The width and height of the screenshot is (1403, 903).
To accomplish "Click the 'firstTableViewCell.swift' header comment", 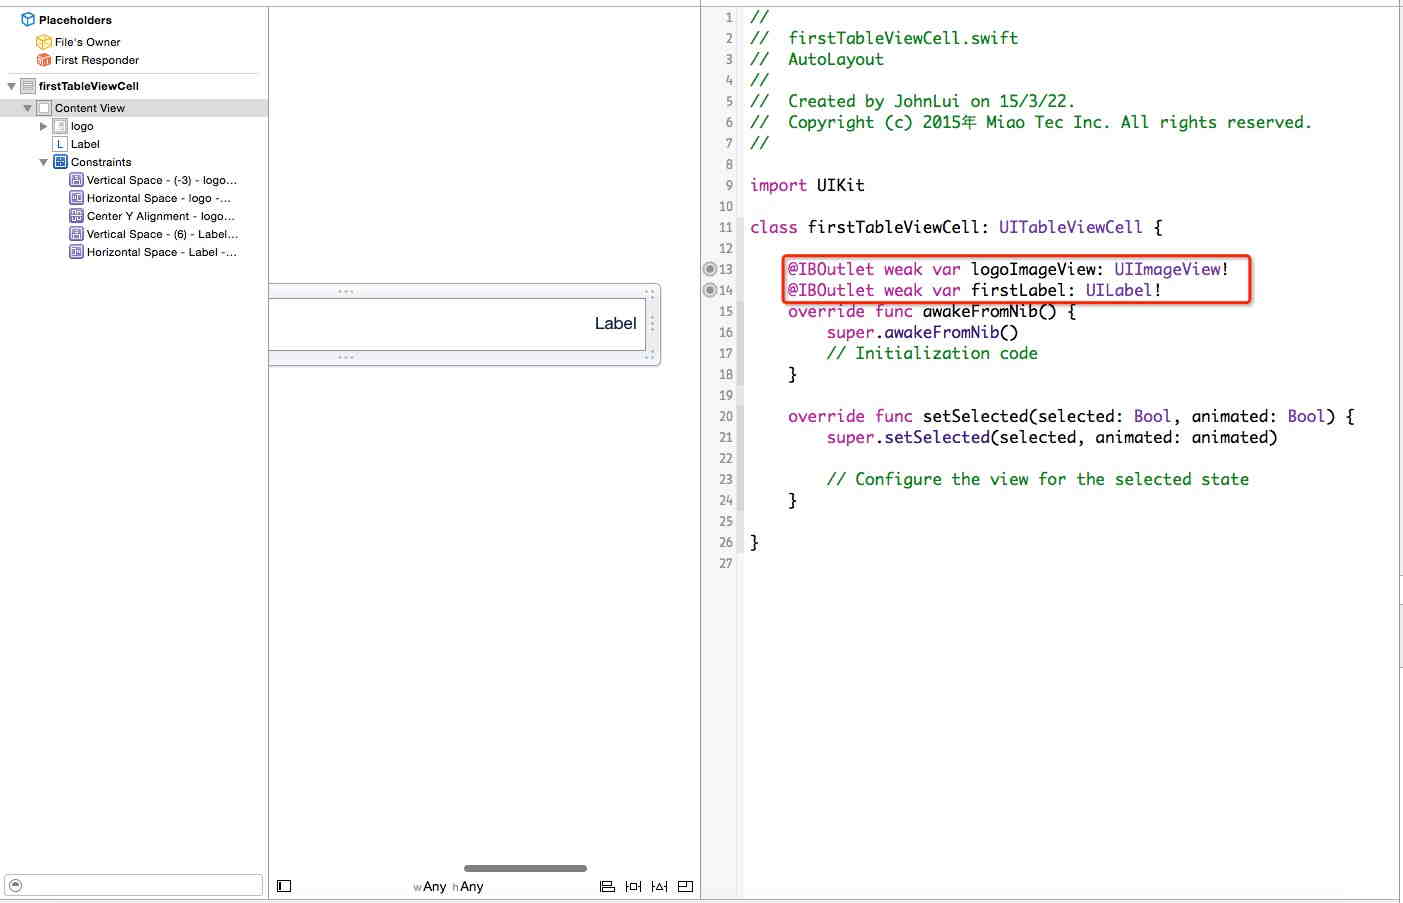I will 903,38.
